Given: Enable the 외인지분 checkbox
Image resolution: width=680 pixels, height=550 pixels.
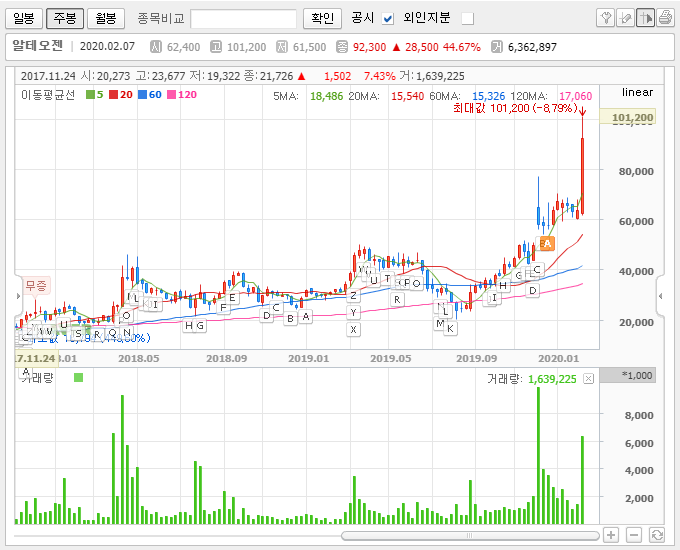Looking at the screenshot, I should pyautogui.click(x=468, y=18).
